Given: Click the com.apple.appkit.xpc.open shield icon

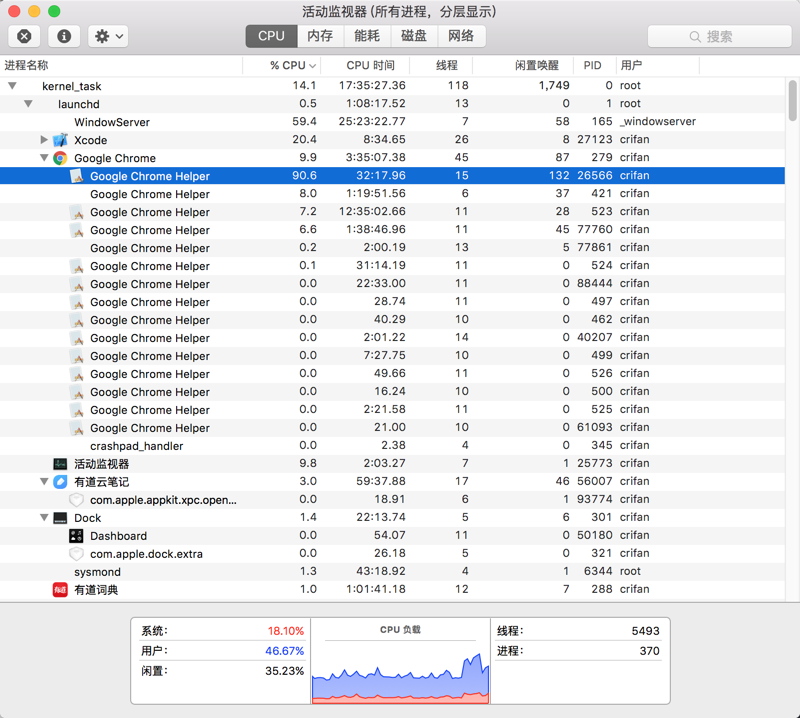Looking at the screenshot, I should [x=76, y=500].
